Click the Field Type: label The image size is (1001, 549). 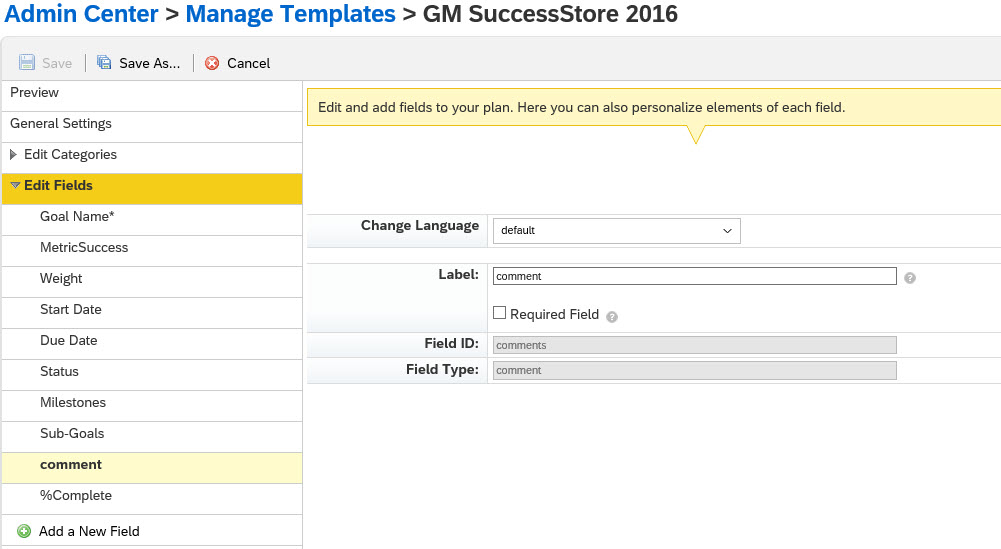[x=442, y=370]
